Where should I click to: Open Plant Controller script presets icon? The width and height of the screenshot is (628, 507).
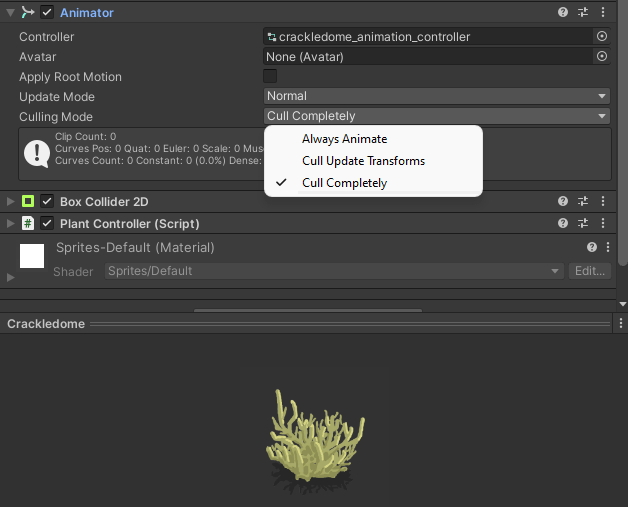[x=583, y=223]
